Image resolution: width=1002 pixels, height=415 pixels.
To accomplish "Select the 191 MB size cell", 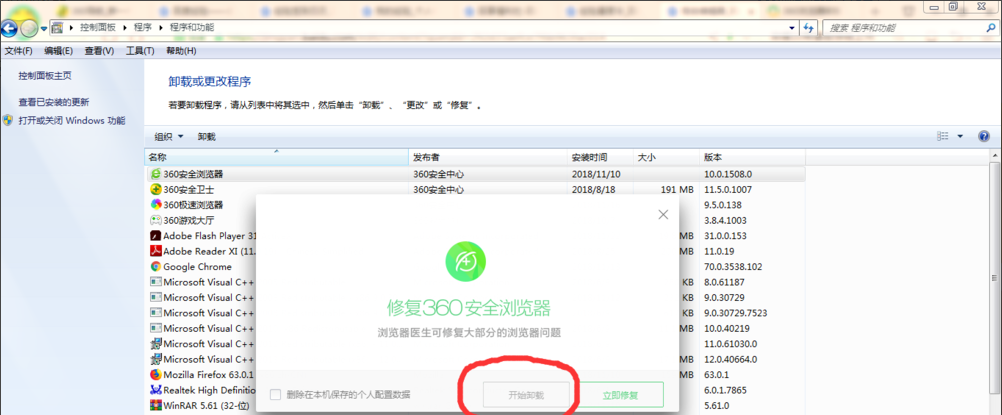I will click(x=675, y=189).
